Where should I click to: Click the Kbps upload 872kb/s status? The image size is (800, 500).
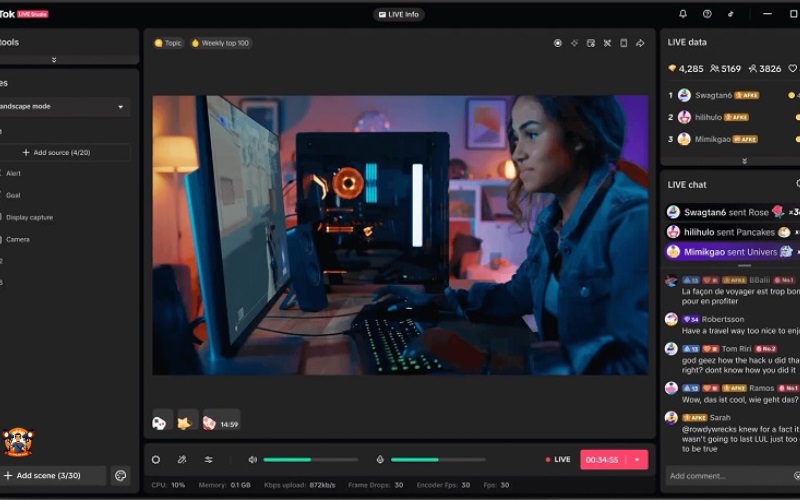click(299, 485)
